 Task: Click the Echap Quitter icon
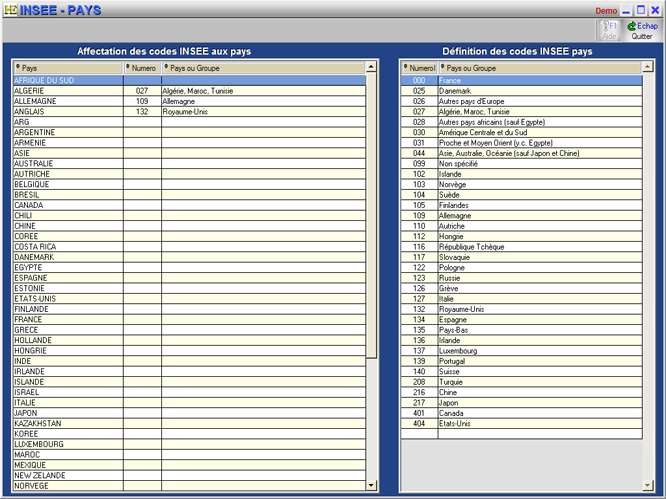pos(641,30)
